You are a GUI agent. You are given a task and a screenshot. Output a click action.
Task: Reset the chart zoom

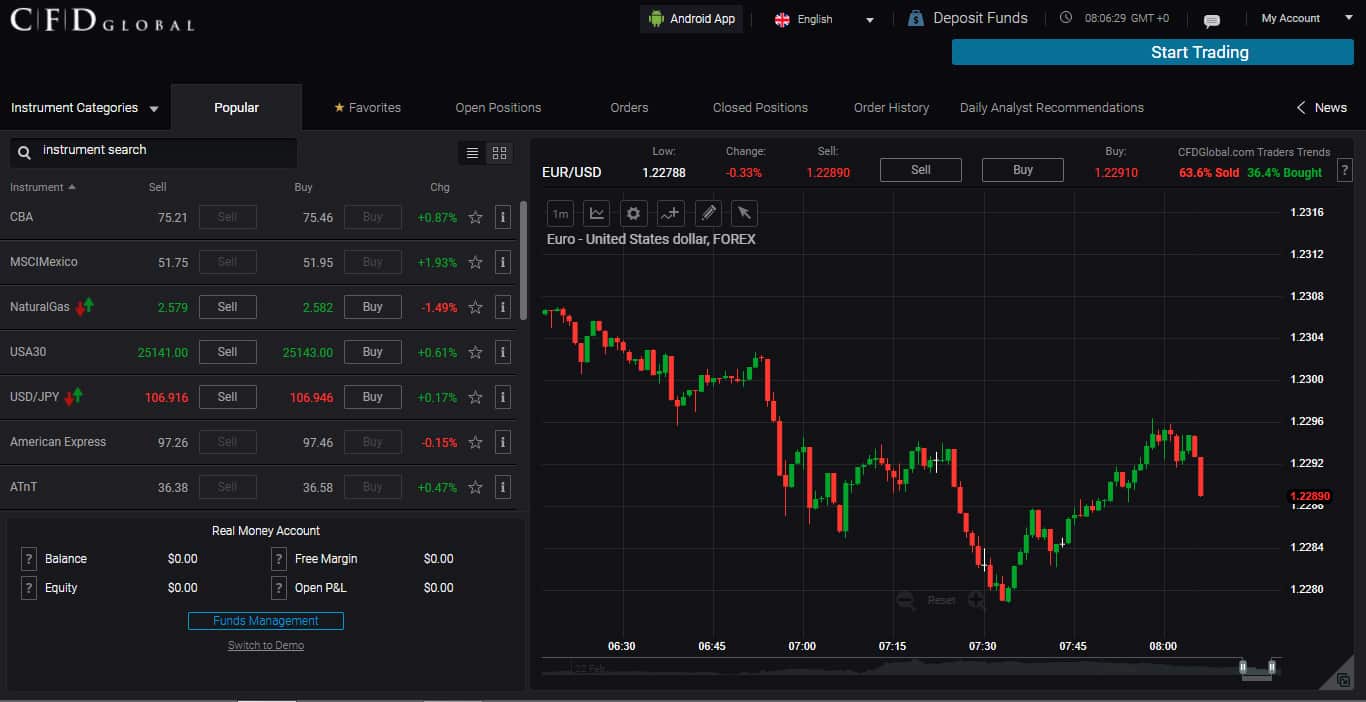[942, 600]
